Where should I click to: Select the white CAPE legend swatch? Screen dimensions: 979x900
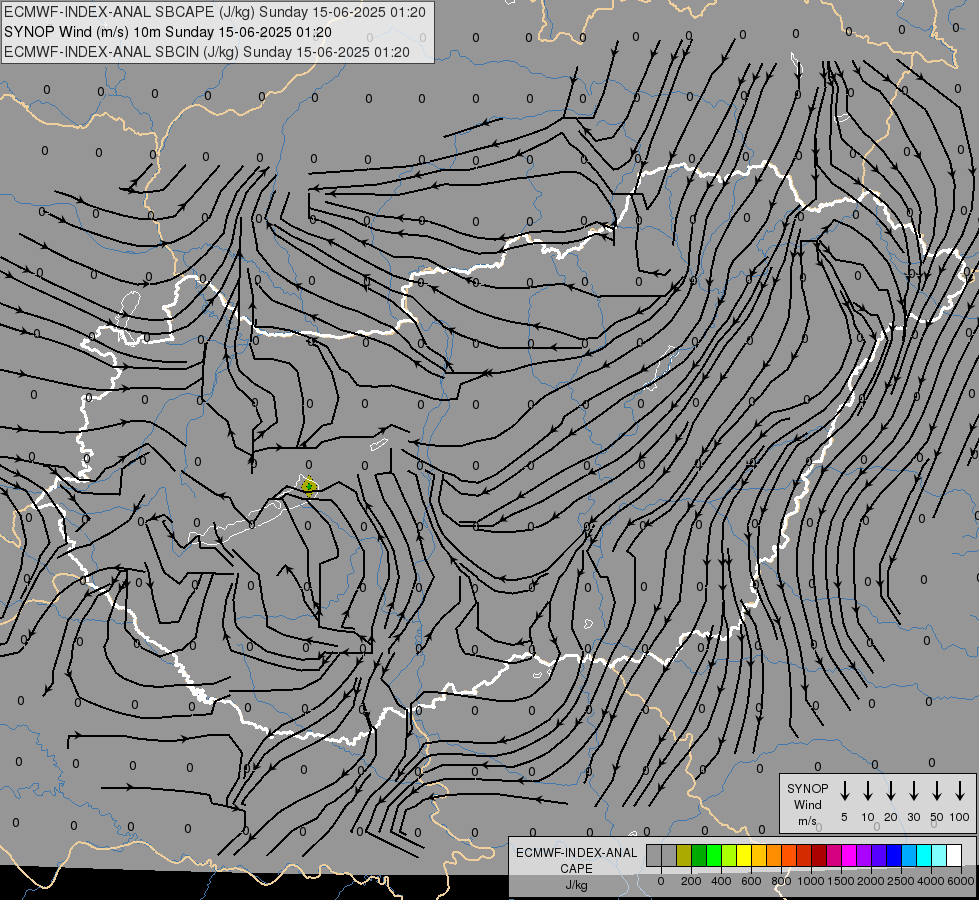[x=954, y=856]
